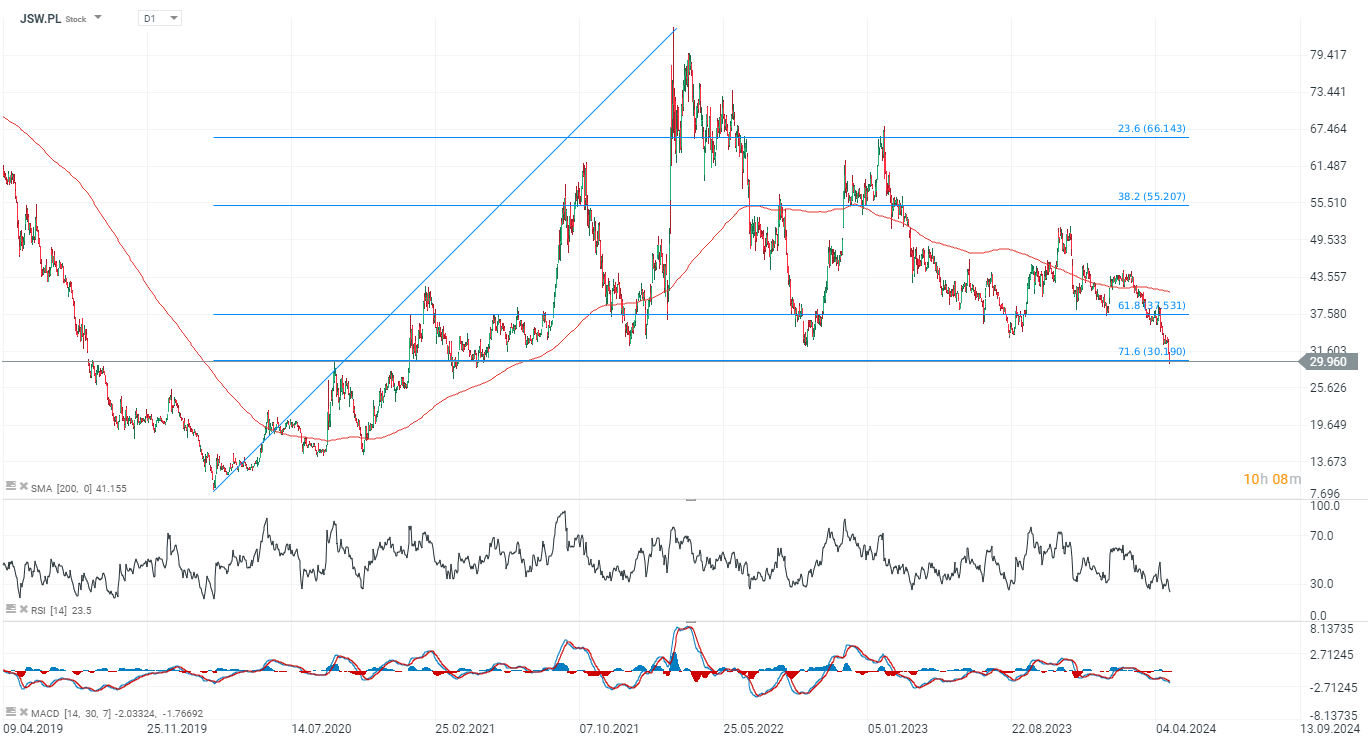This screenshot has height=746, width=1370.
Task: Click the RSI [14] indicator label
Action: click(x=62, y=609)
